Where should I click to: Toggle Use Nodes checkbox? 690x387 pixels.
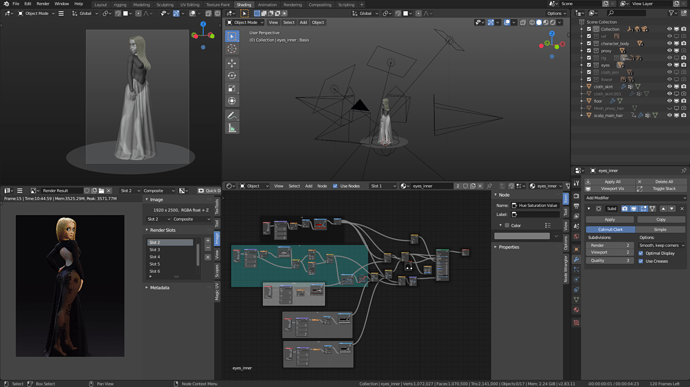(x=335, y=186)
